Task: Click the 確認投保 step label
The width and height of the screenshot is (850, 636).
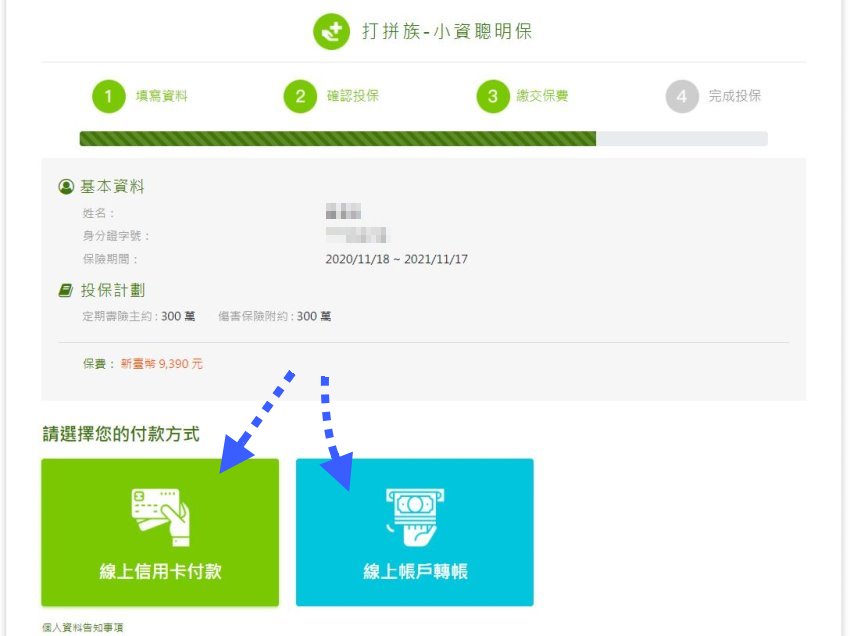Action: coord(352,96)
